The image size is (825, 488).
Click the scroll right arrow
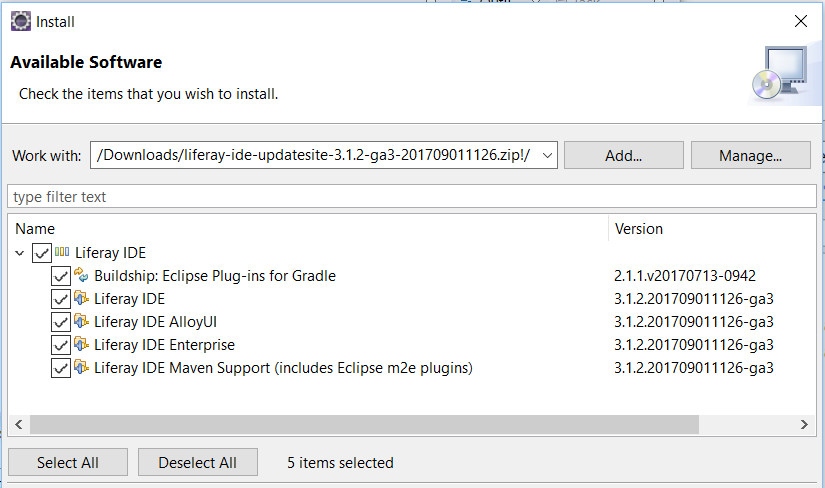coord(804,424)
